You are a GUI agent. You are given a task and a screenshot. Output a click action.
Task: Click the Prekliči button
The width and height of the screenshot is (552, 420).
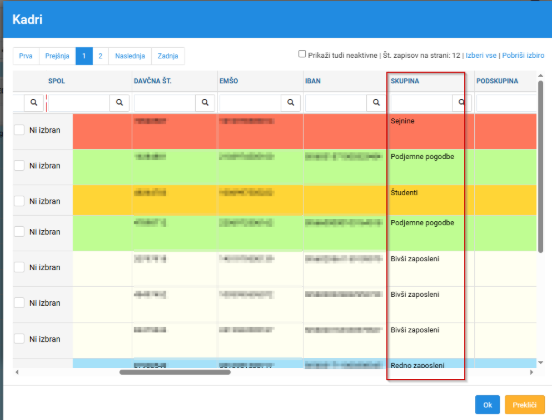click(x=525, y=405)
